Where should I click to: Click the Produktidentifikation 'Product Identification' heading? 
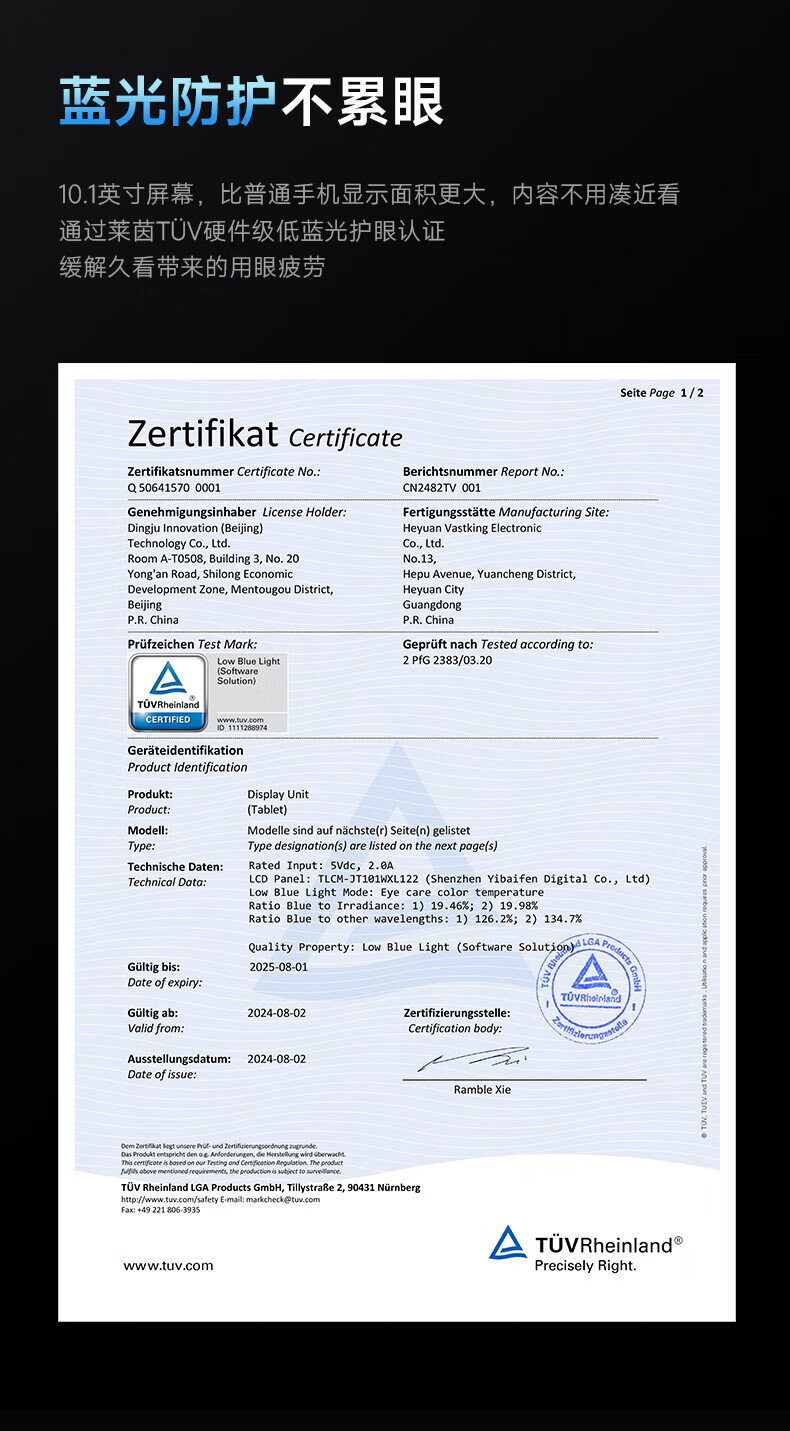[187, 767]
